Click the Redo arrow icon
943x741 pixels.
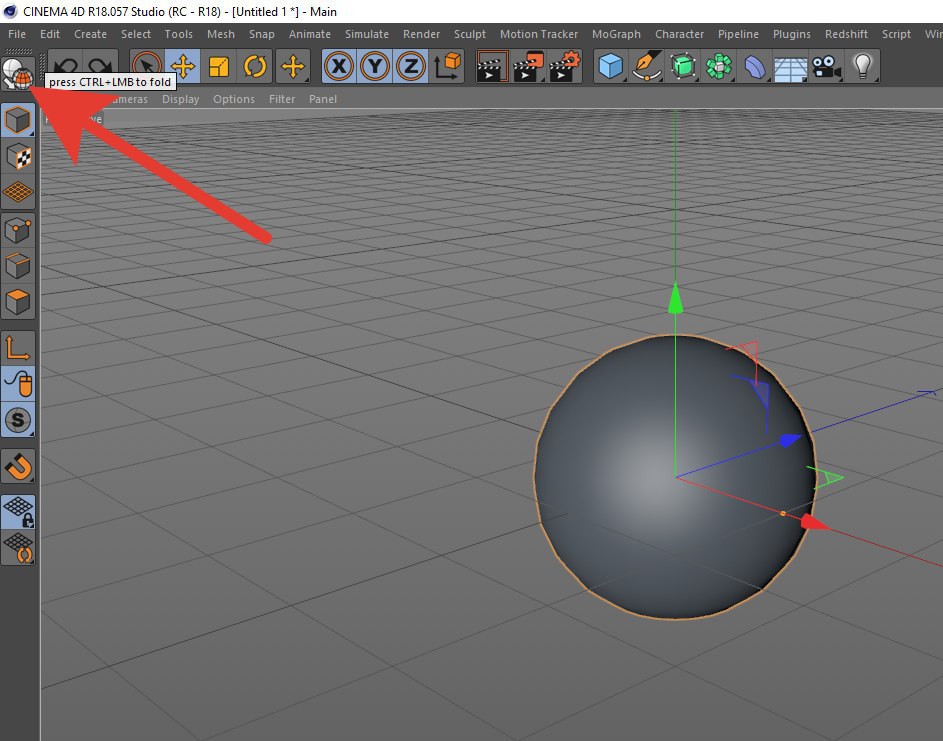tap(100, 66)
